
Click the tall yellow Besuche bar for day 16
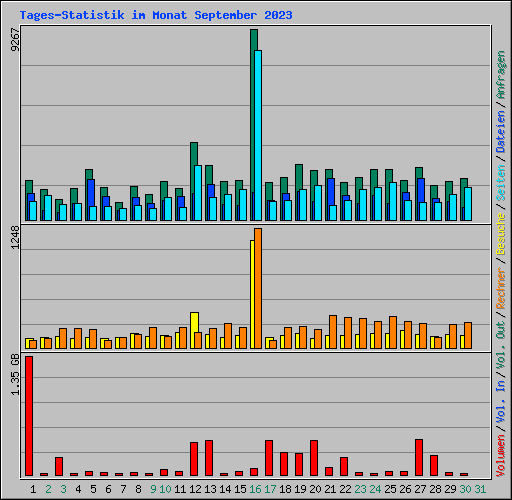point(252,294)
